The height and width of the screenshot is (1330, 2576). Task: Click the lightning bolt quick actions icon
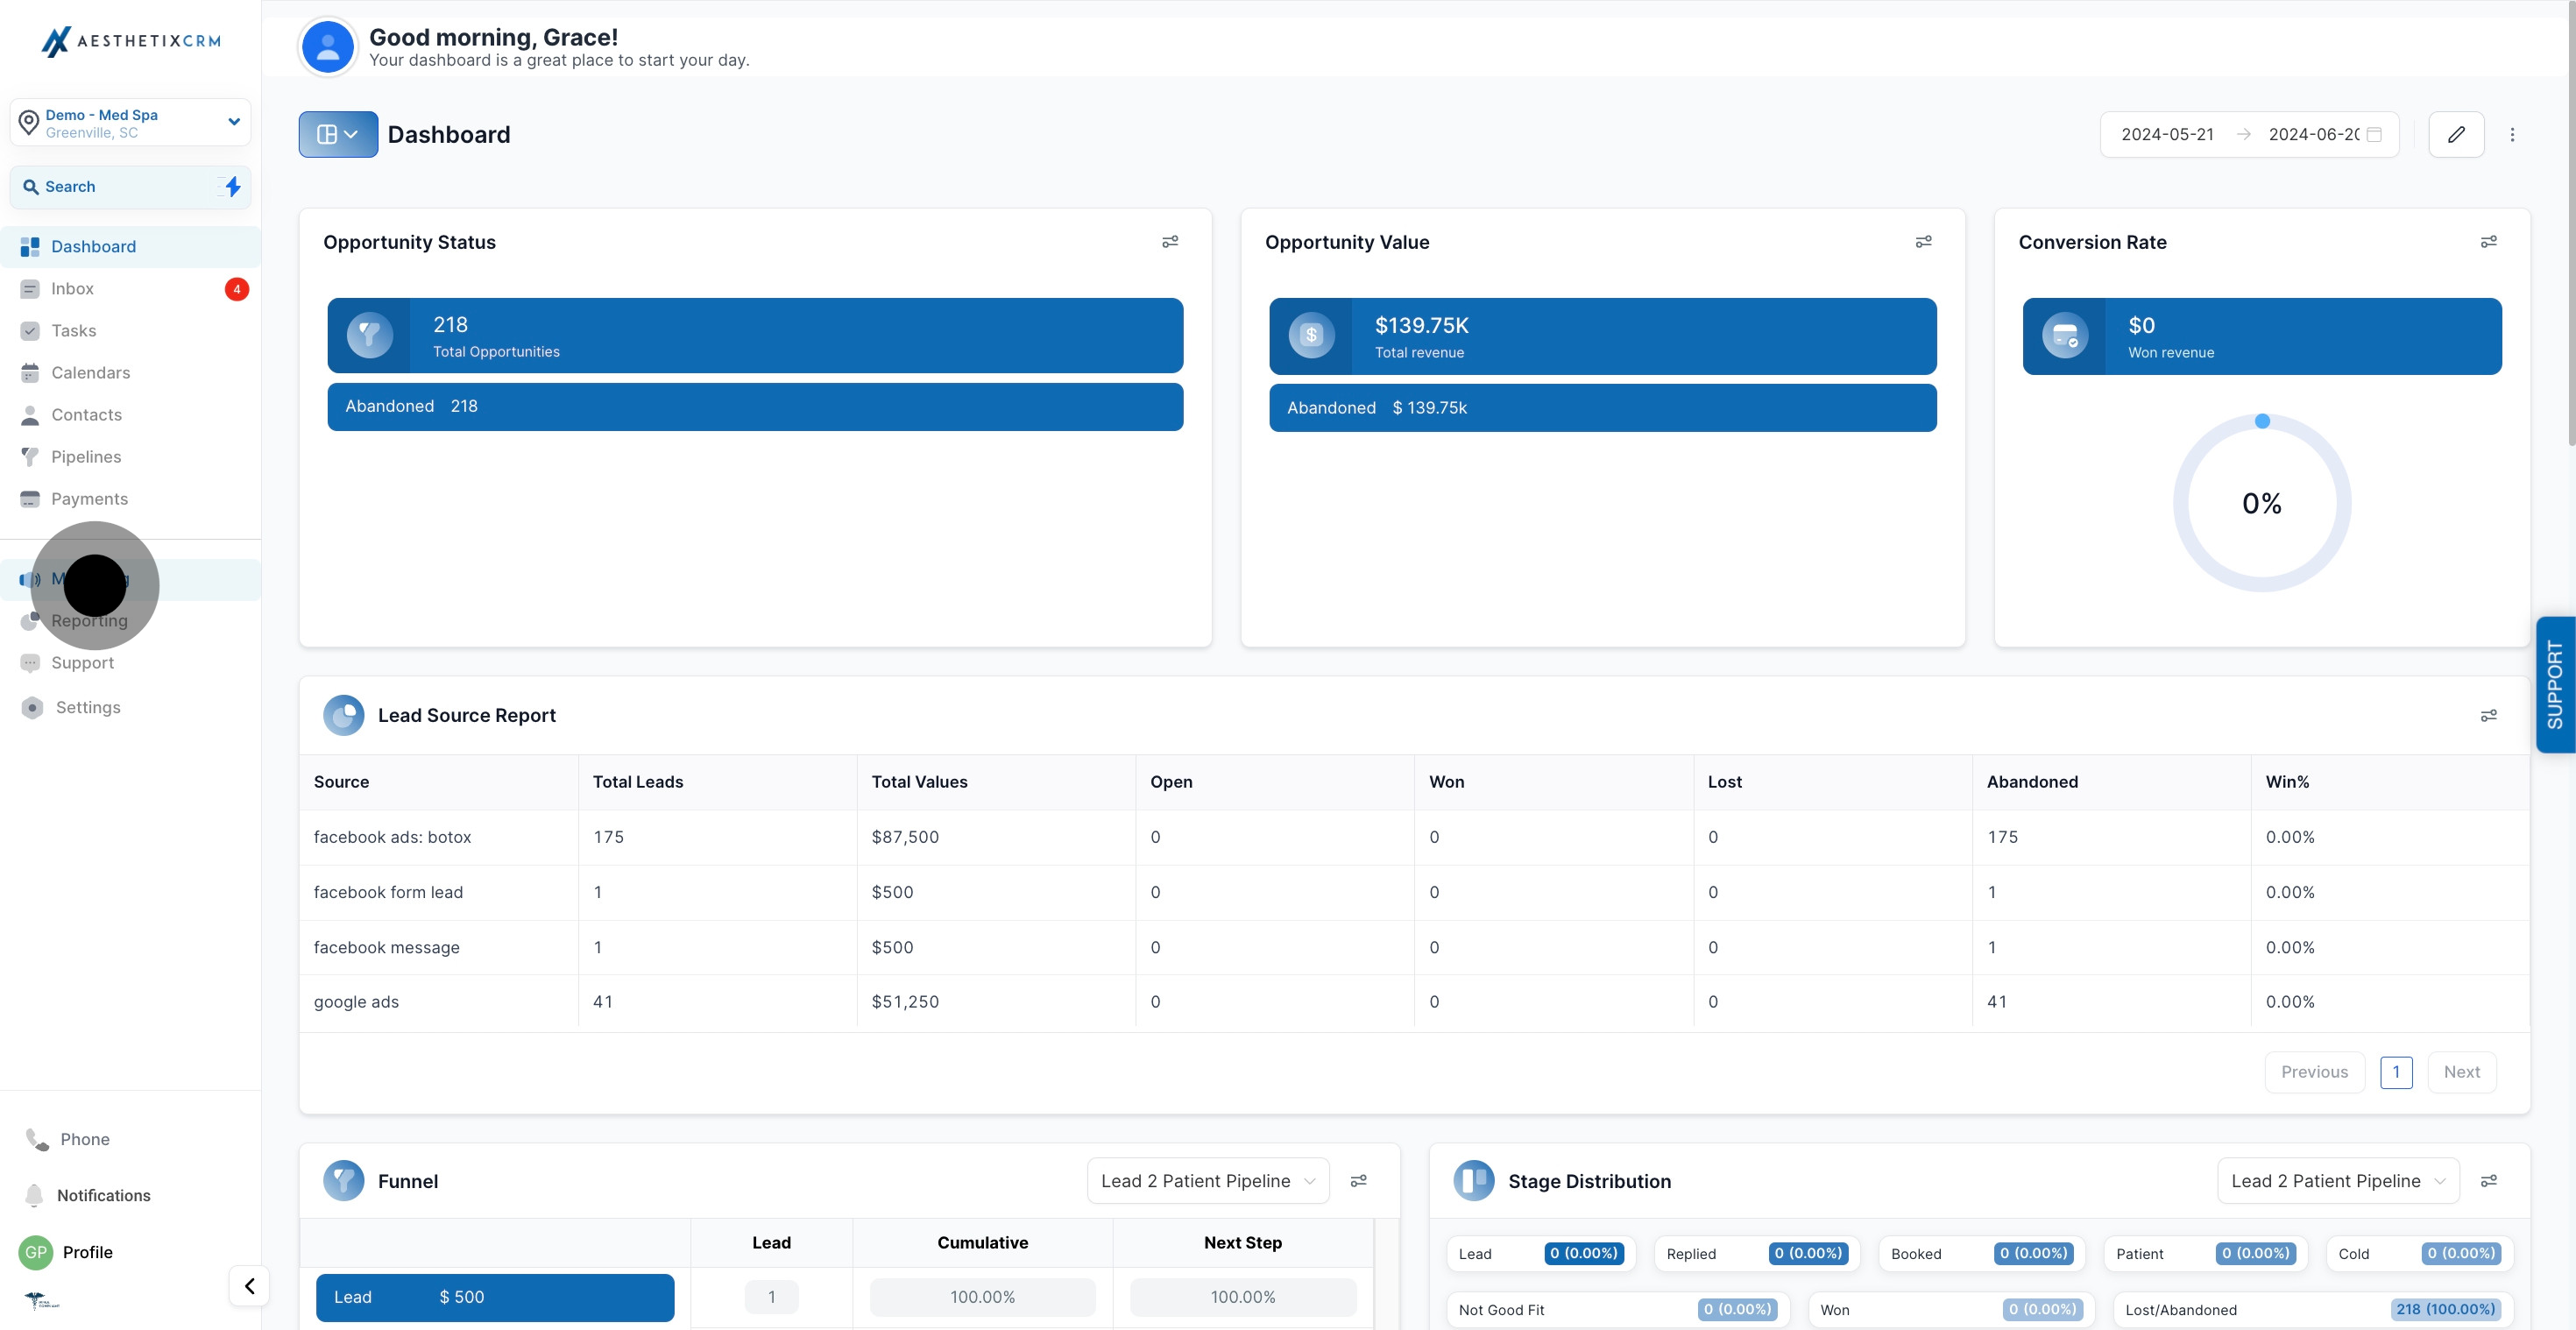pos(232,187)
